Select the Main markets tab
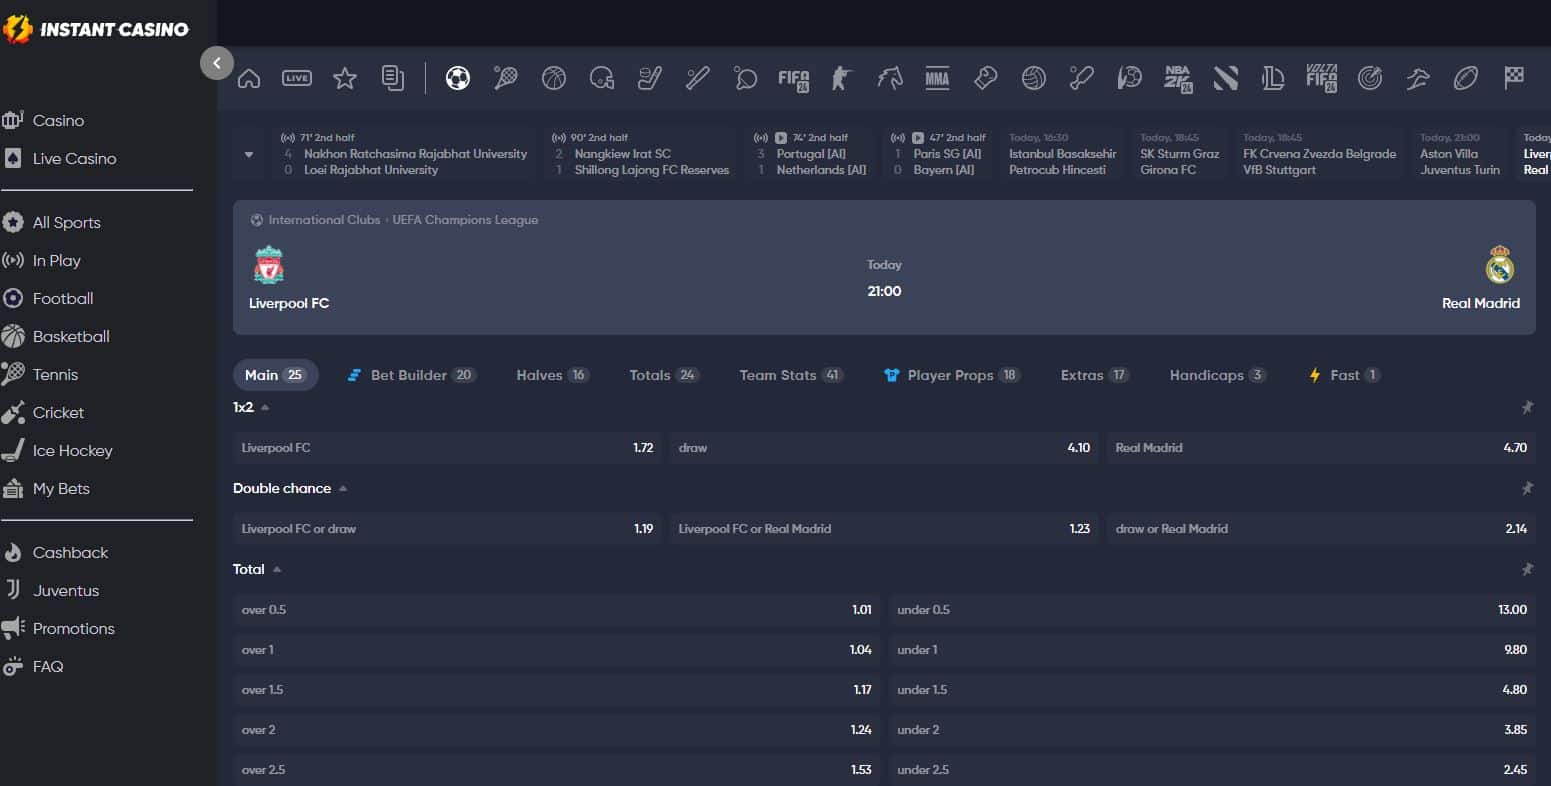Image resolution: width=1551 pixels, height=786 pixels. [275, 375]
